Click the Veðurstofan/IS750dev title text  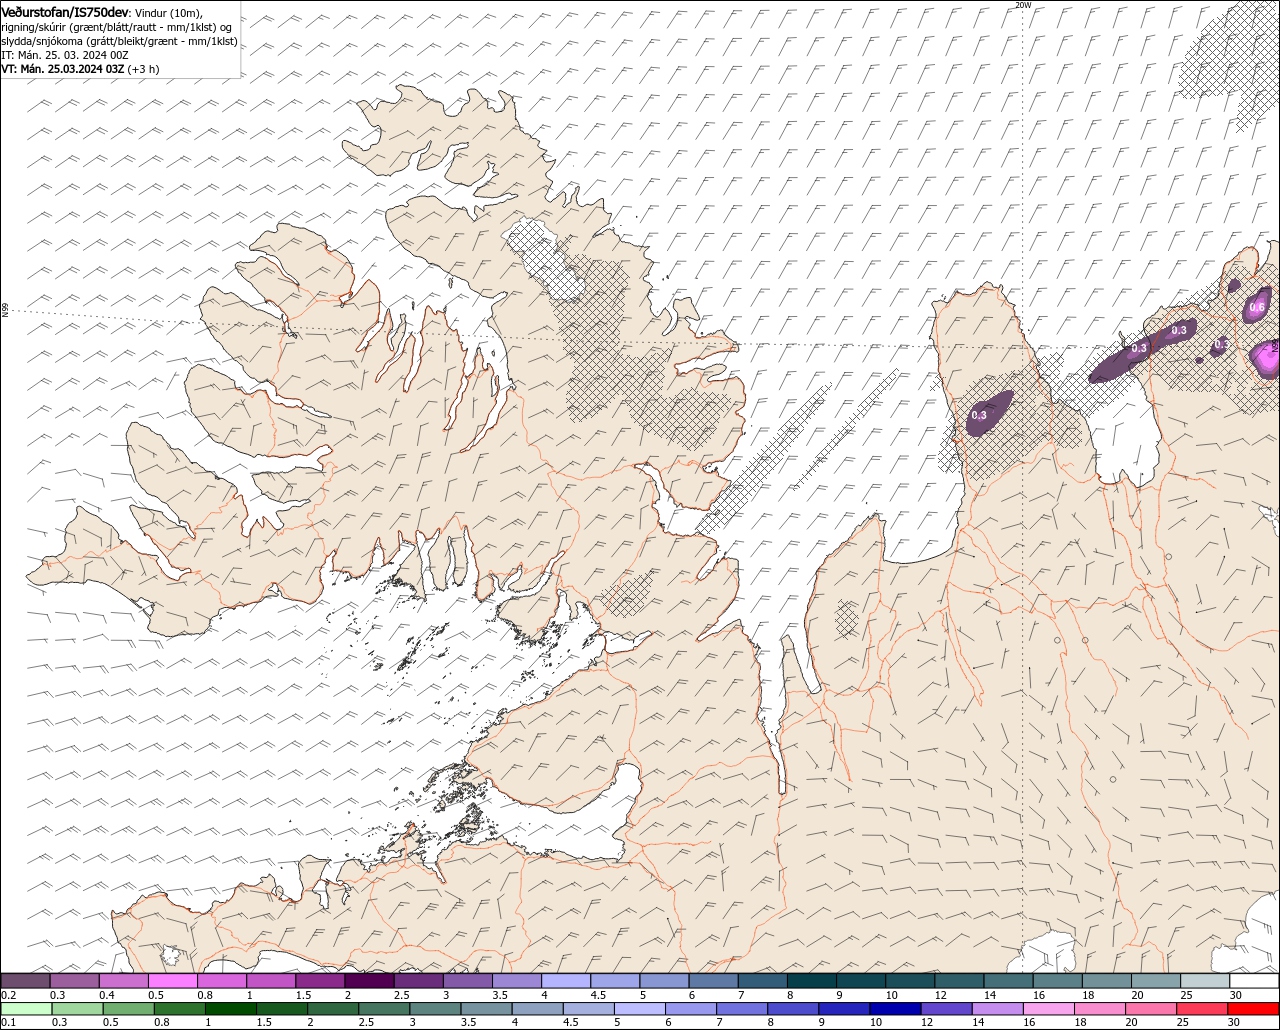(65, 11)
